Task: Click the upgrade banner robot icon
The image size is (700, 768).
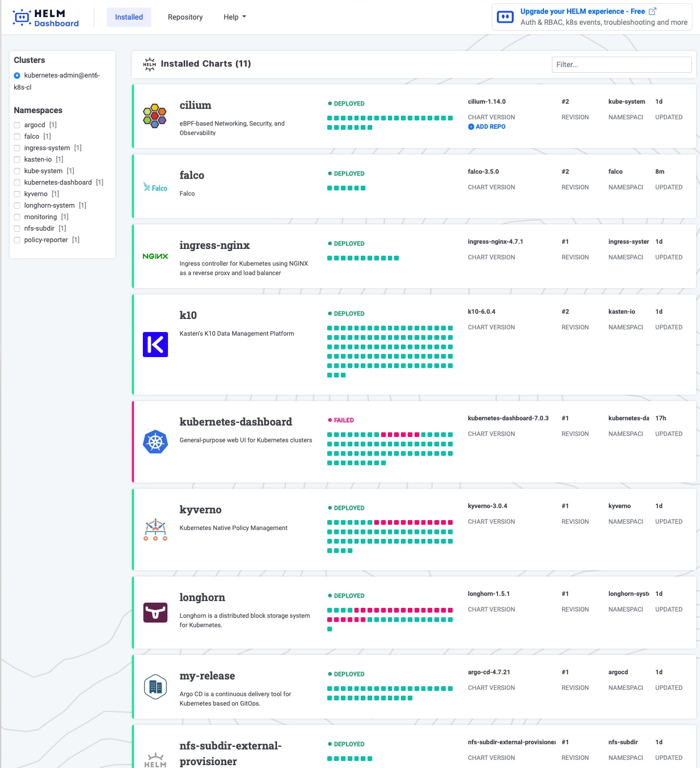Action: [x=505, y=17]
